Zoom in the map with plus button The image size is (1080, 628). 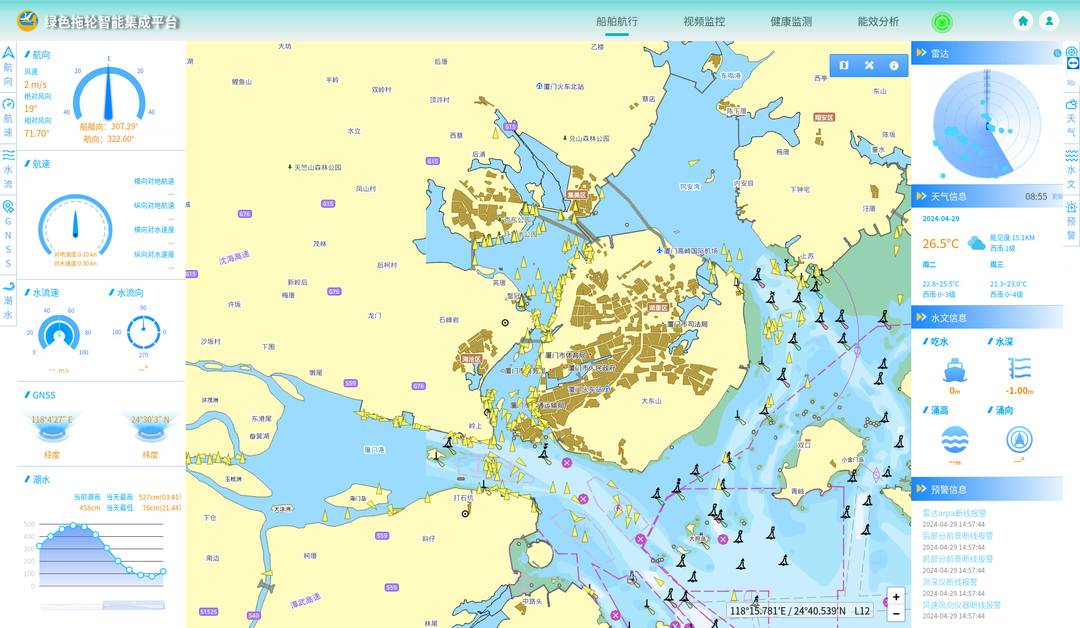coord(896,597)
